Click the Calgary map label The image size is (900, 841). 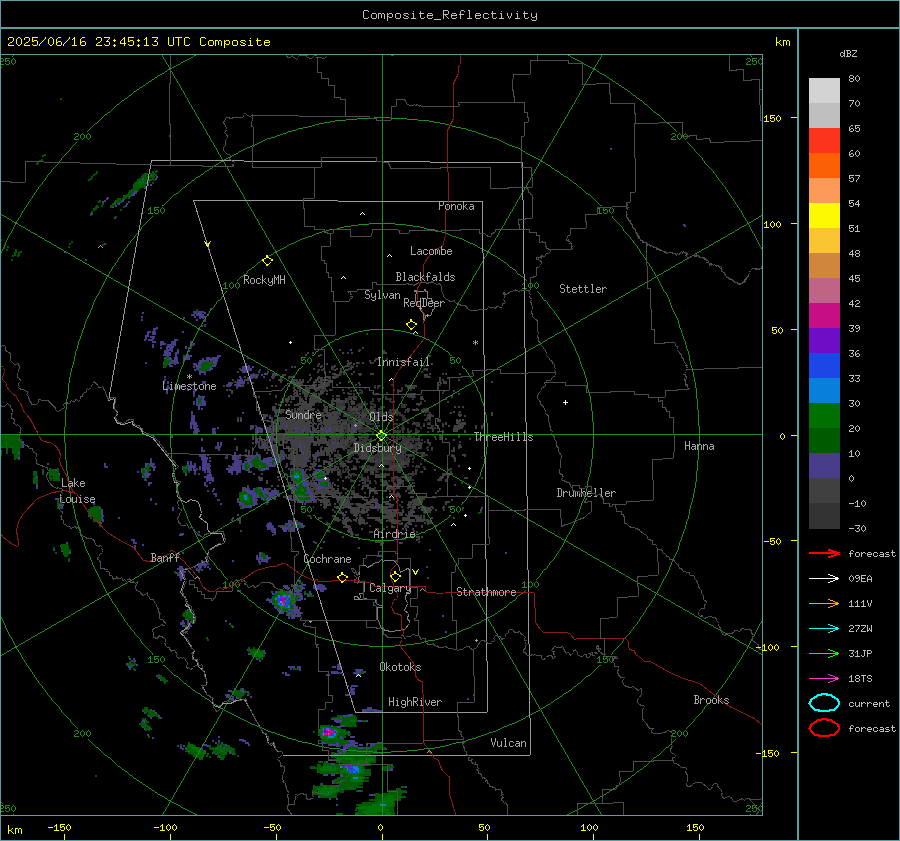coord(390,588)
